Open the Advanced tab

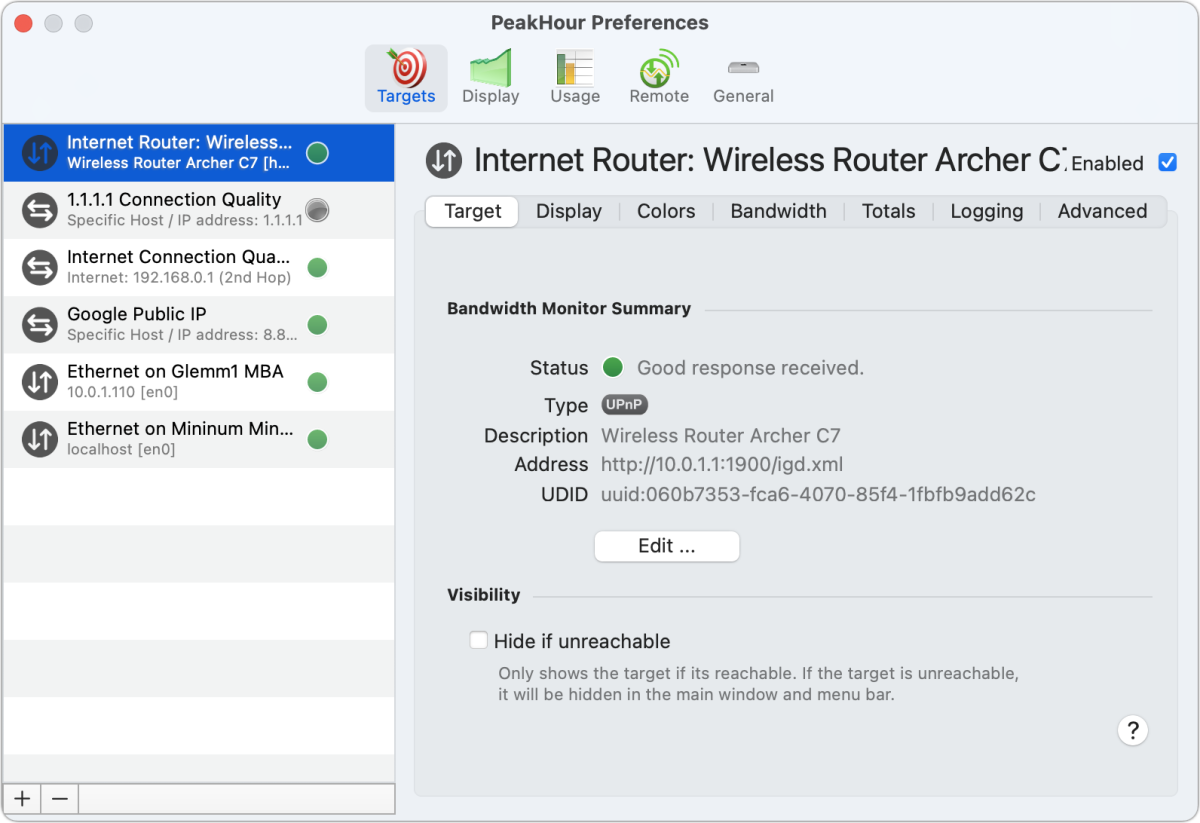coord(1102,211)
